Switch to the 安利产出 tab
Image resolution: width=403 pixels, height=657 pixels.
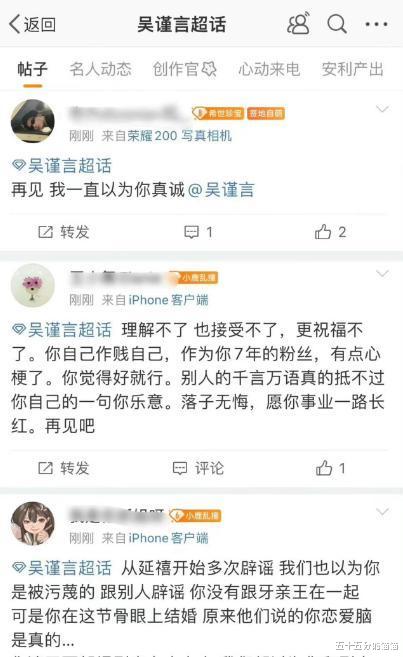[353, 69]
